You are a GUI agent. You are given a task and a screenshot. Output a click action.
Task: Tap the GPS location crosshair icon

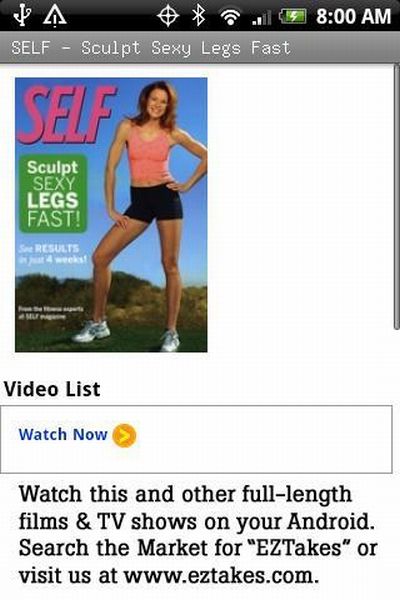168,16
